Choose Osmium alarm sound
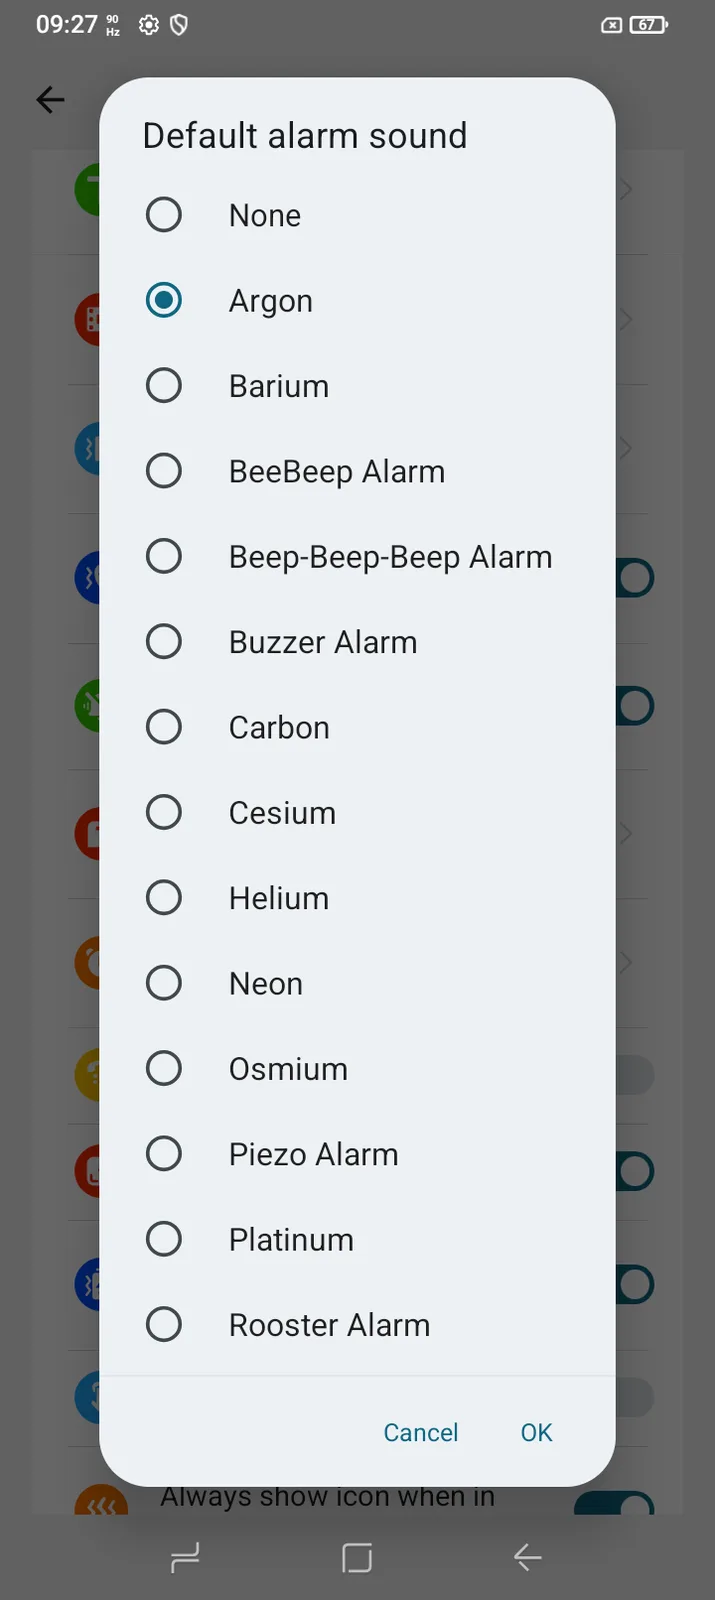This screenshot has width=715, height=1600. 164,1068
